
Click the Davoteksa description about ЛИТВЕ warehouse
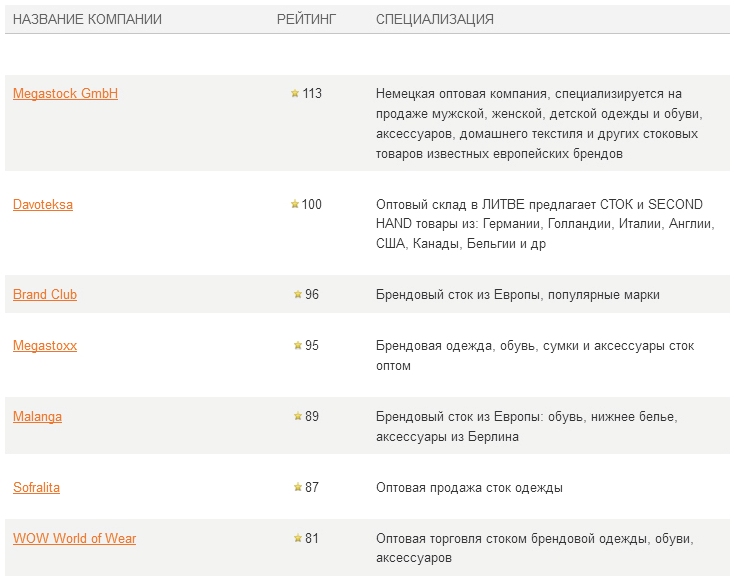click(545, 224)
